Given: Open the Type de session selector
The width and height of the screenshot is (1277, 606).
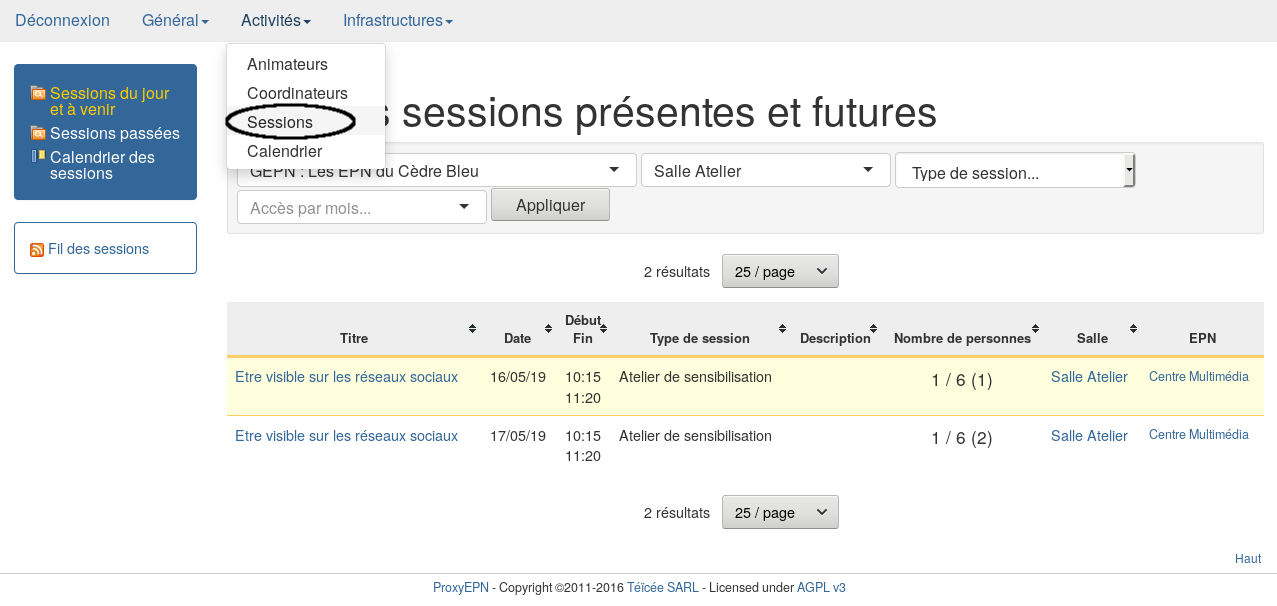Looking at the screenshot, I should pos(1015,172).
